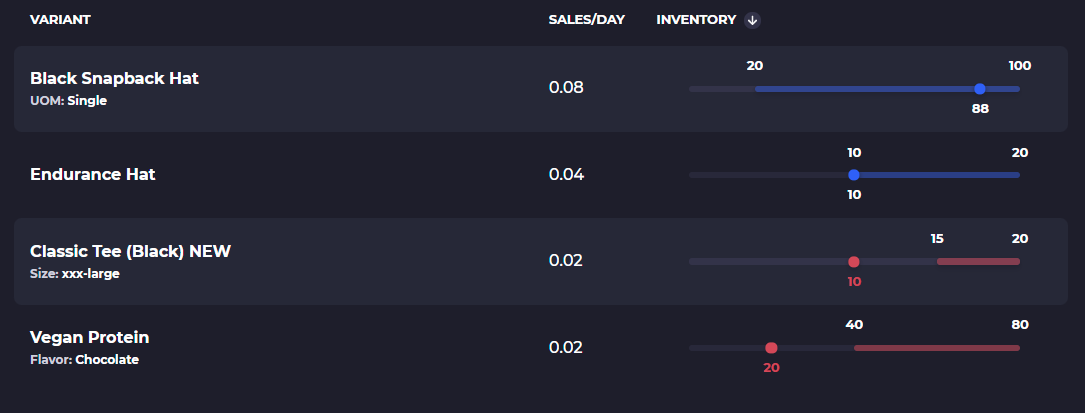This screenshot has height=413, width=1085.
Task: Sort by the SALES/DAY column header
Action: 586,20
